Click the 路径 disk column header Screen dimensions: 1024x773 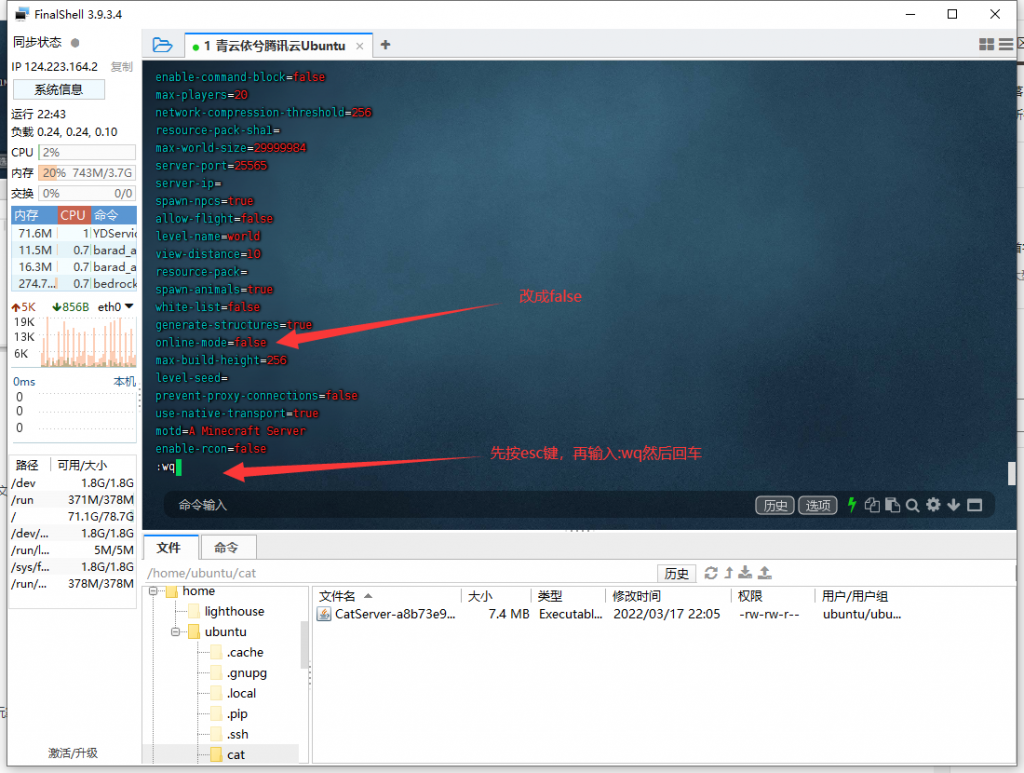pyautogui.click(x=27, y=465)
